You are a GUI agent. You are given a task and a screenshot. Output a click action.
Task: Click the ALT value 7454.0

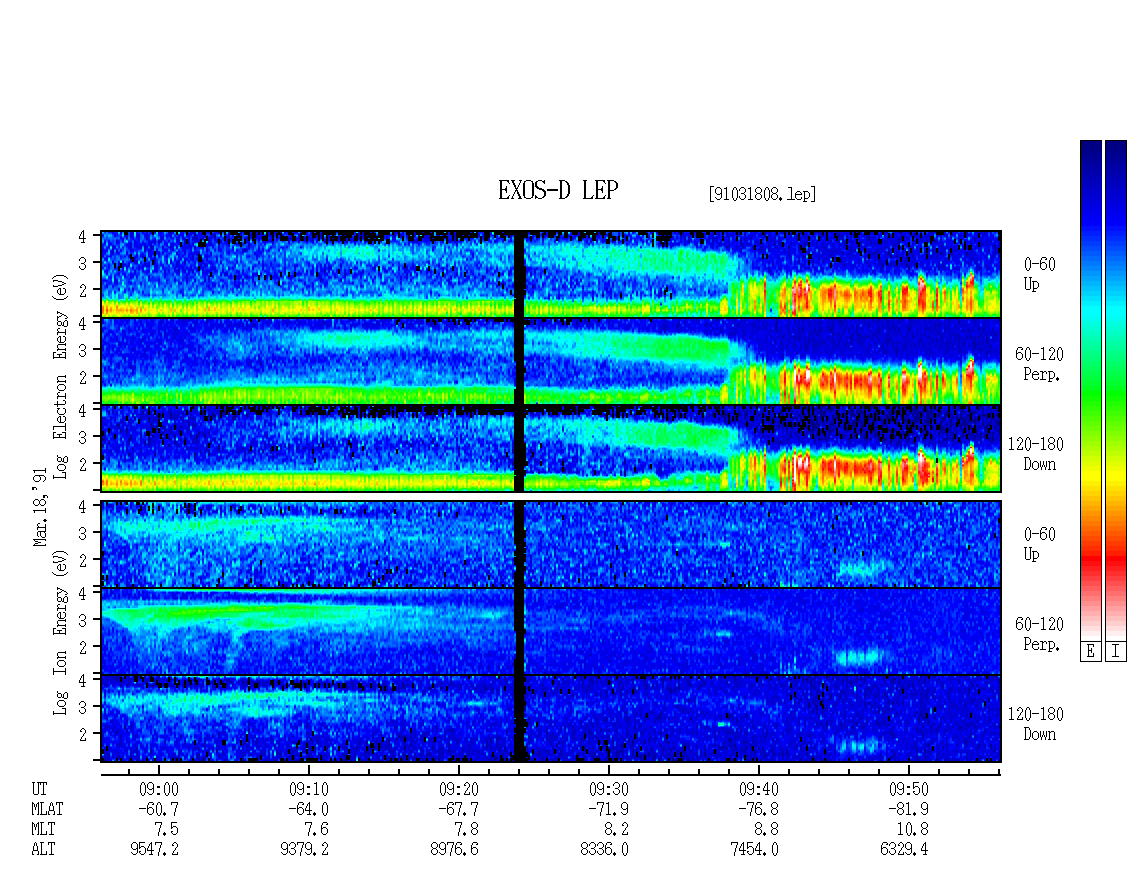pos(754,849)
